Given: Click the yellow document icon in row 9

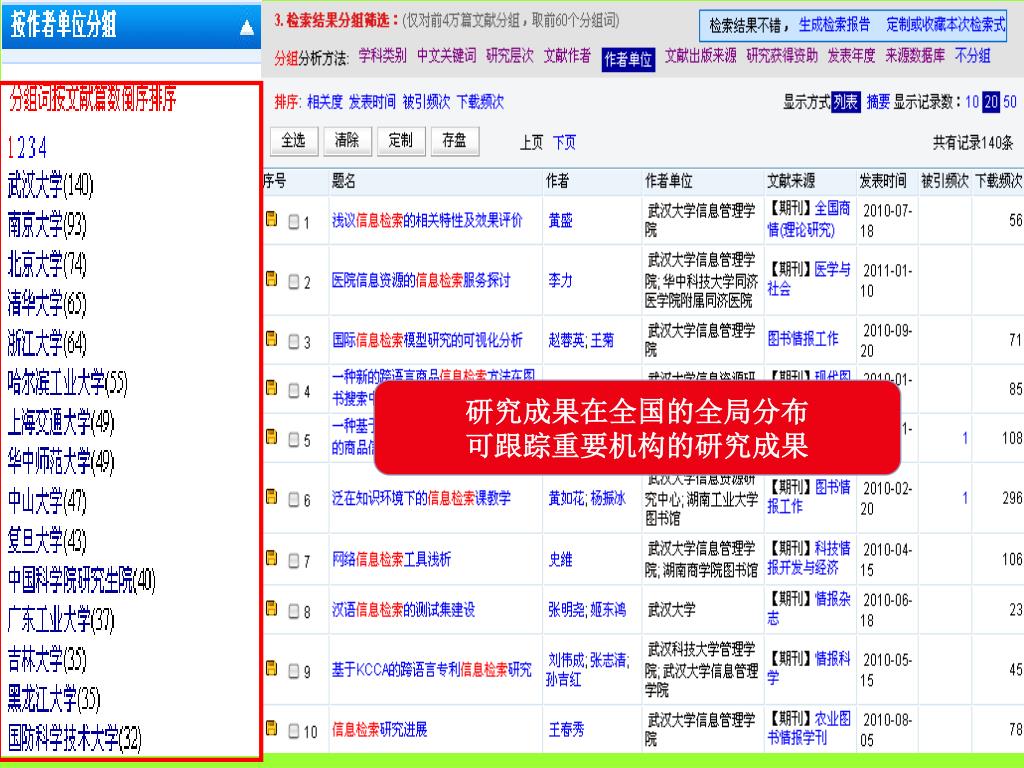Looking at the screenshot, I should (272, 669).
